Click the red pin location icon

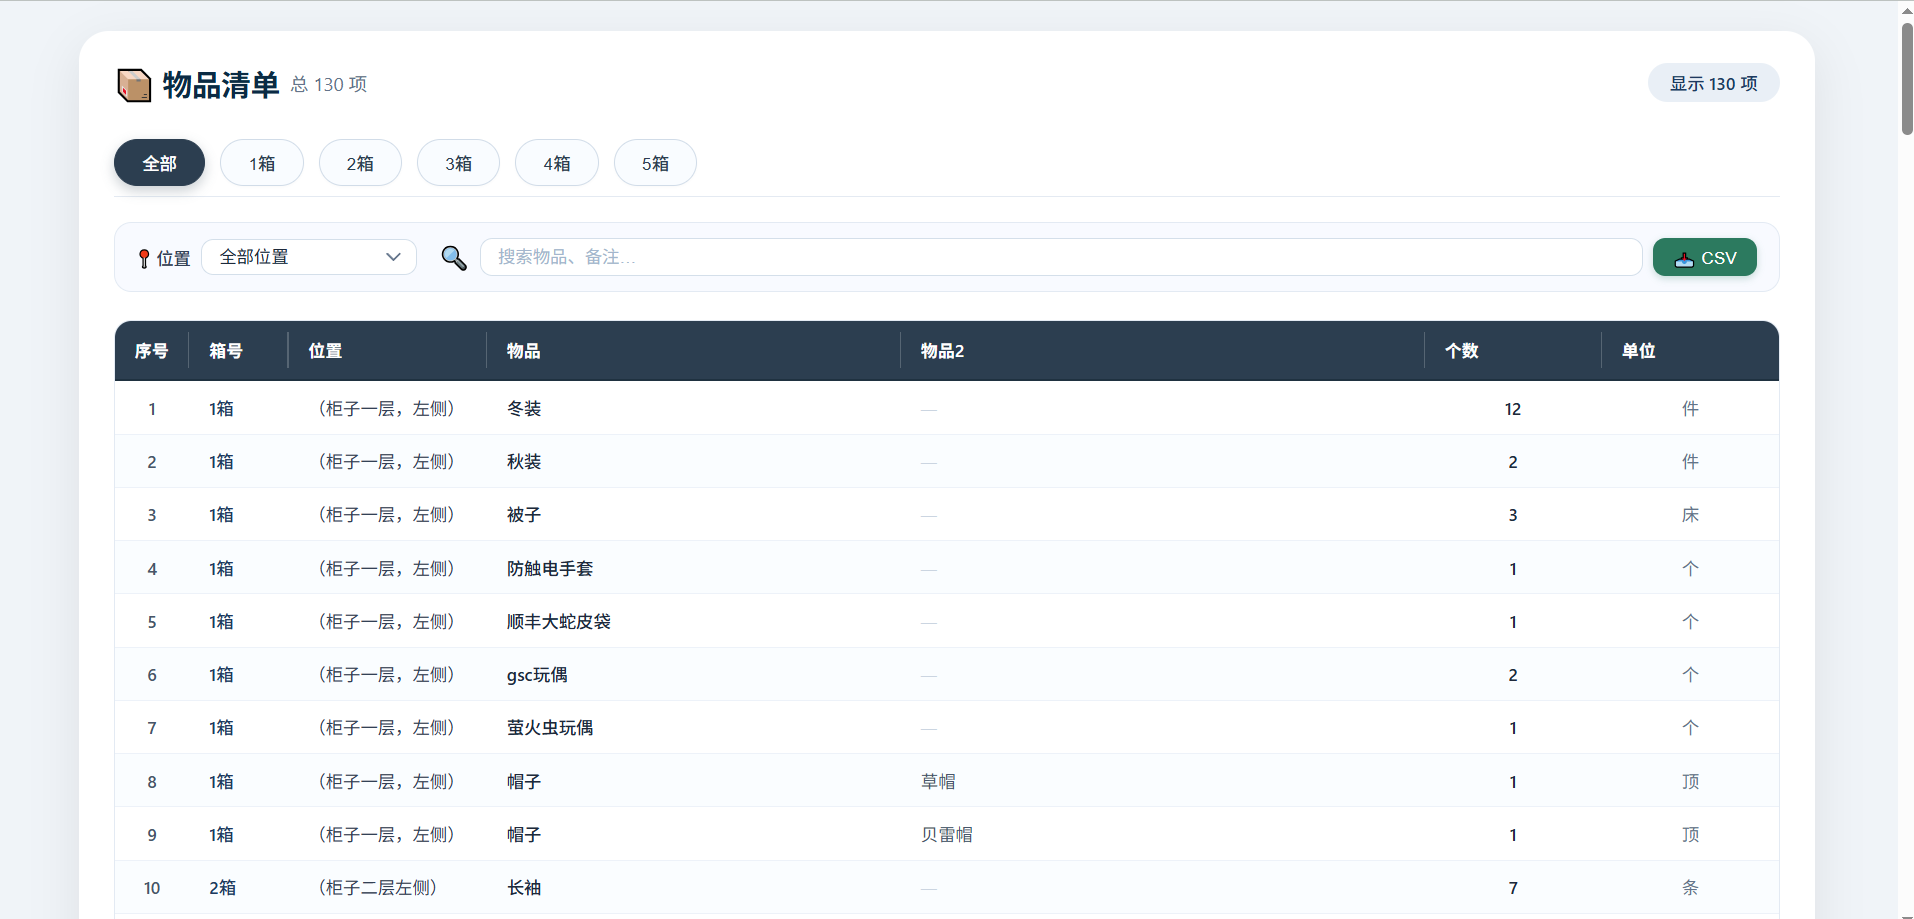(144, 259)
